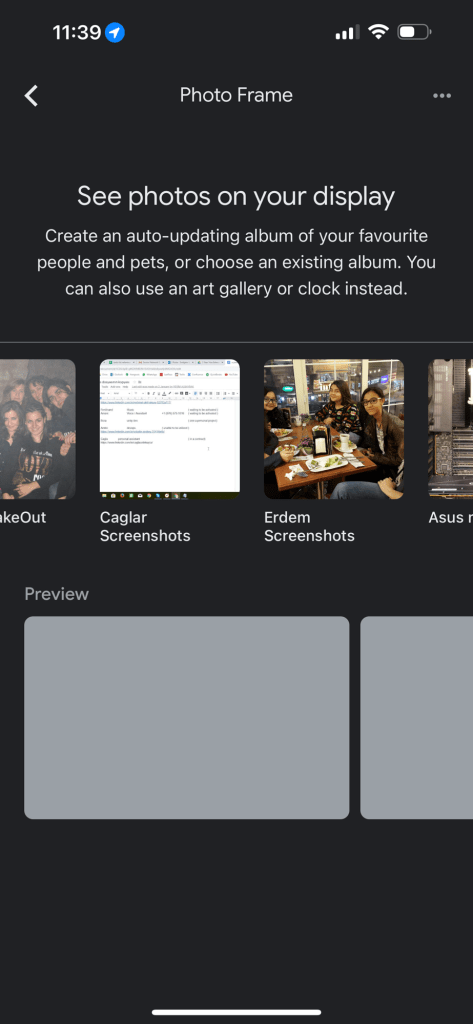Tap the cellular signal bars
Viewport: 473px width, 1024px height.
point(347,33)
